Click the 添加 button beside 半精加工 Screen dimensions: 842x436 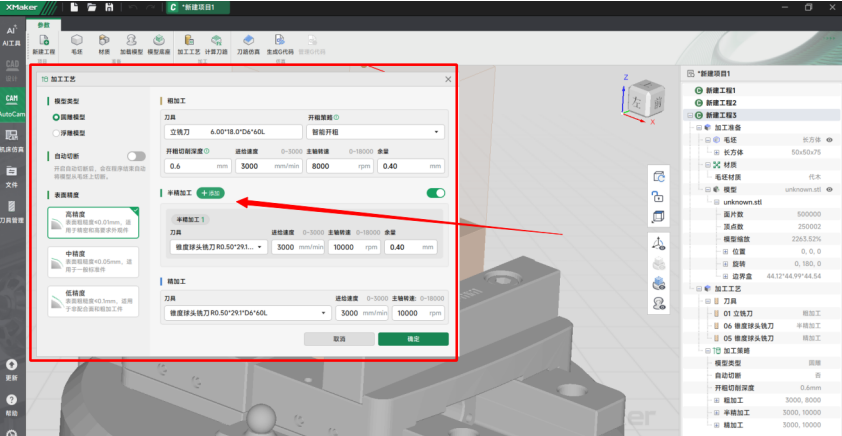(210, 192)
